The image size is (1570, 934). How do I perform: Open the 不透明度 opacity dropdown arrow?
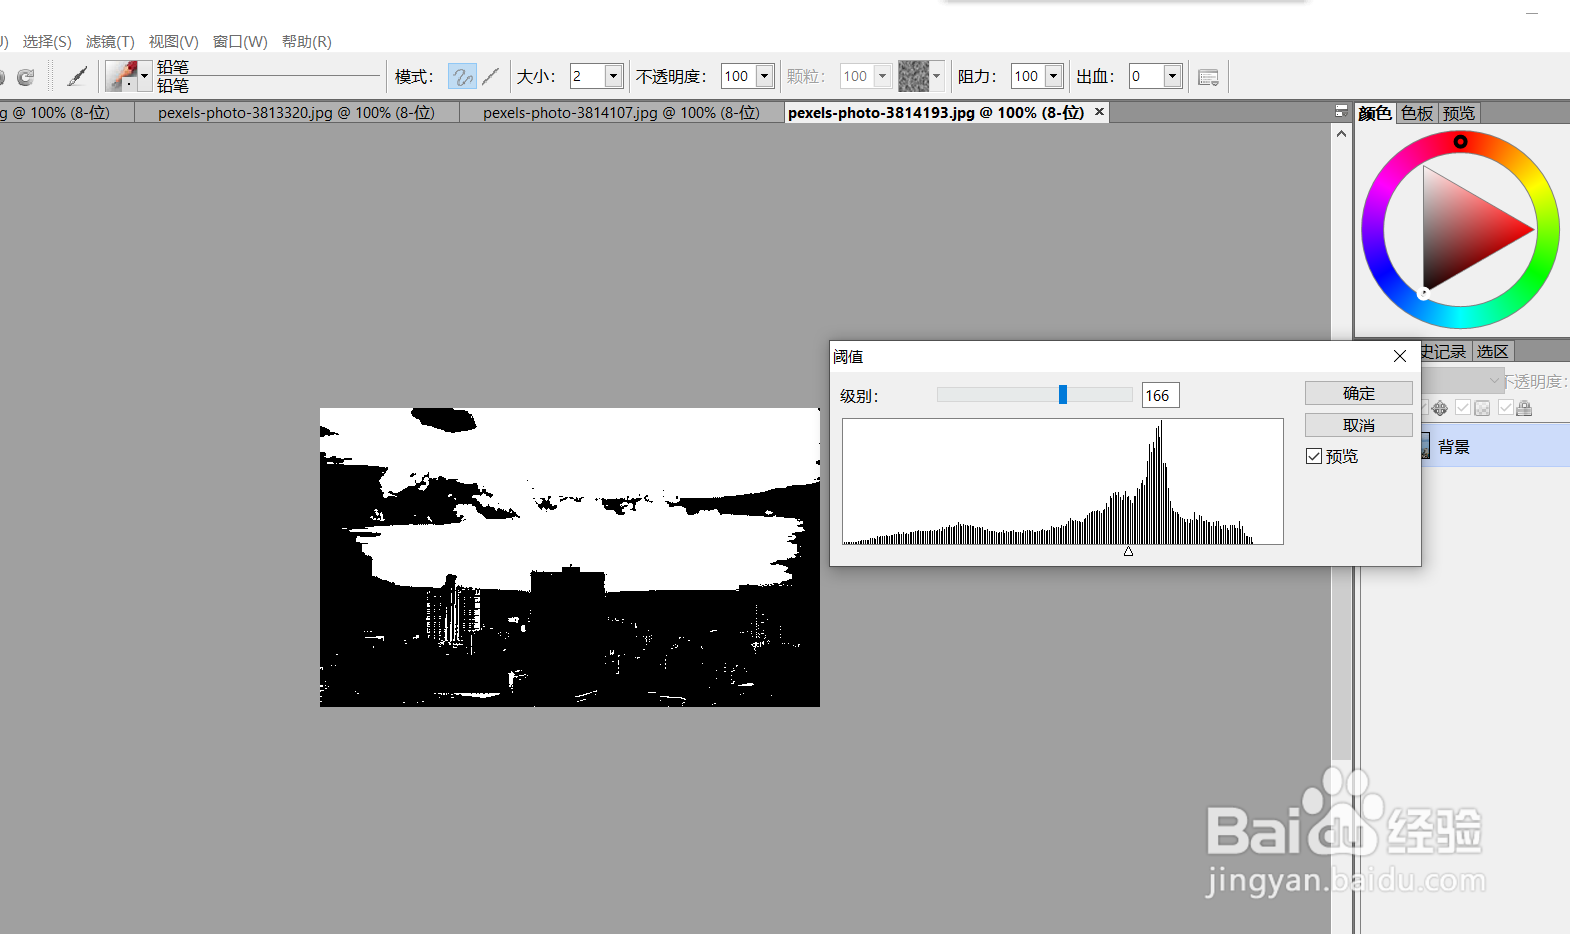coord(765,76)
